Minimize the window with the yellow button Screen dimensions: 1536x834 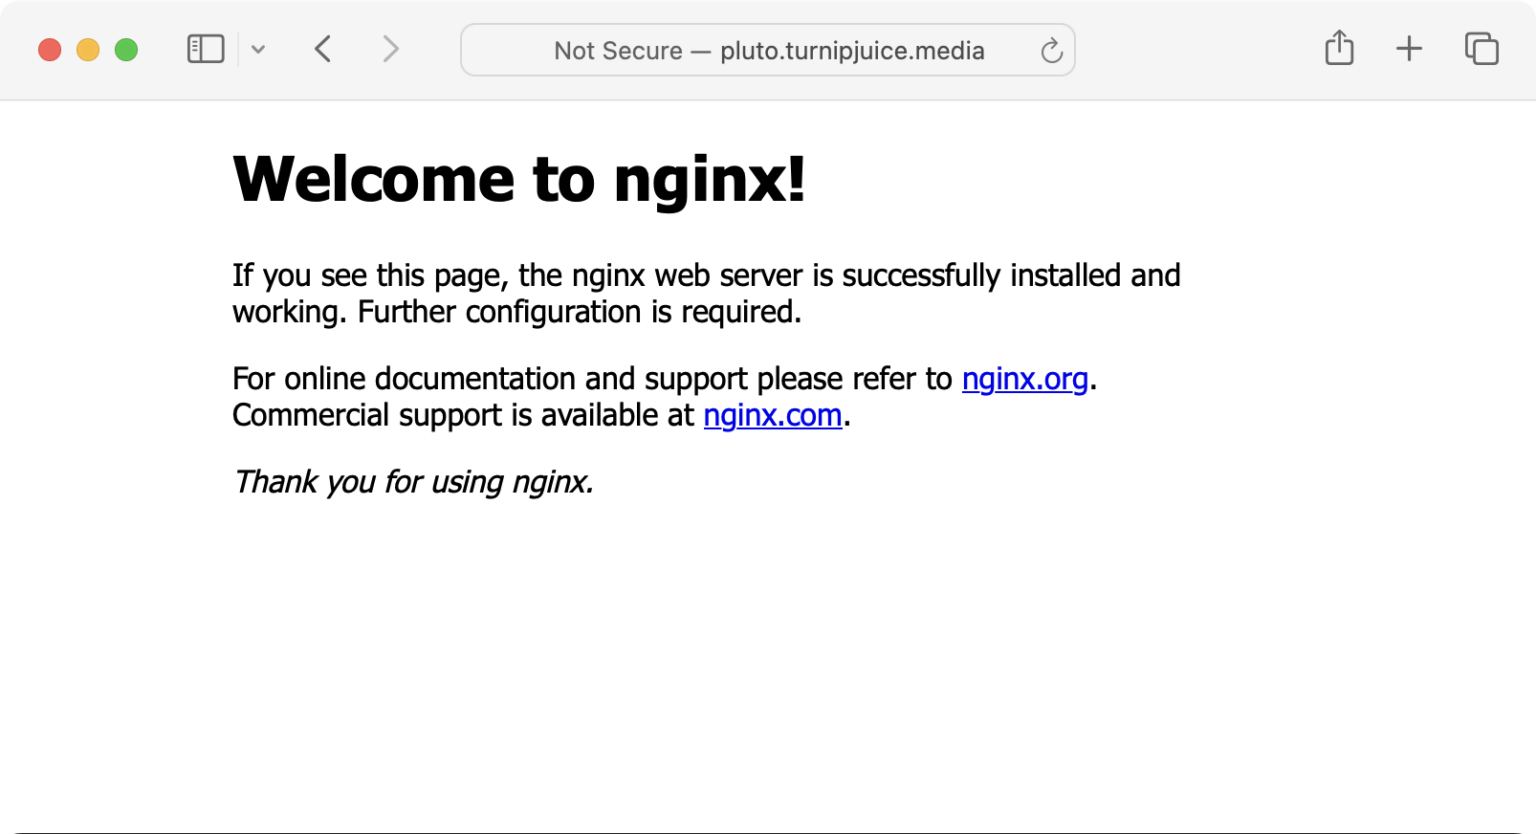click(x=88, y=49)
